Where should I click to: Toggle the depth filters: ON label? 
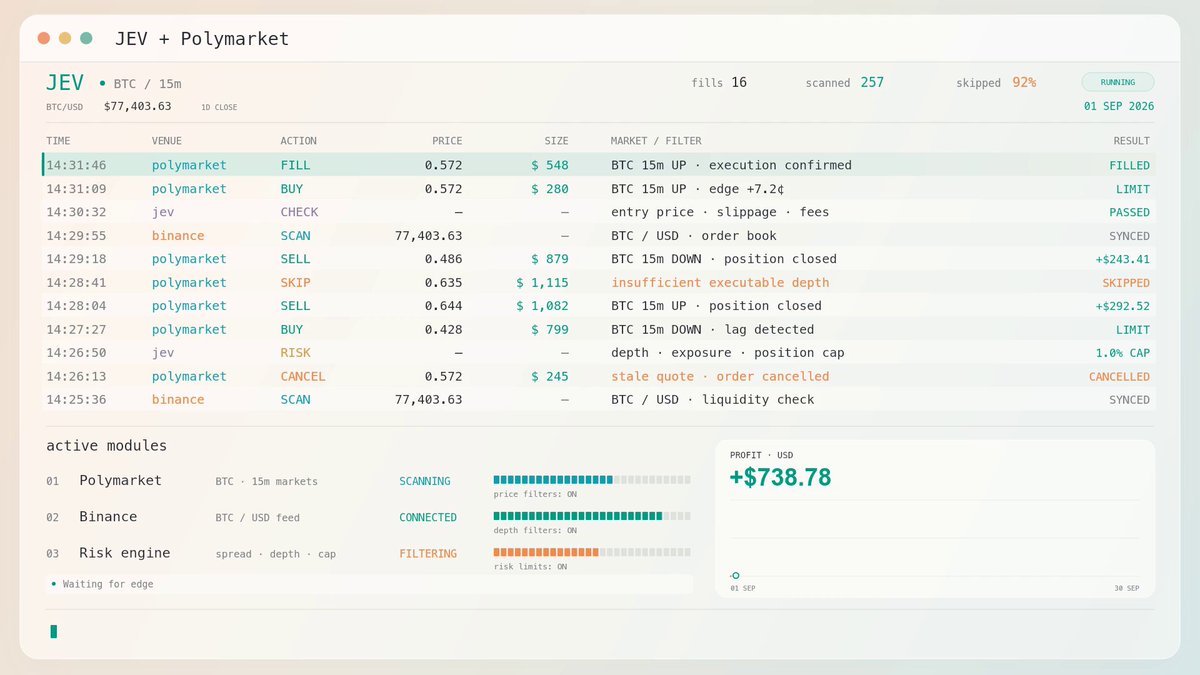[x=535, y=530]
